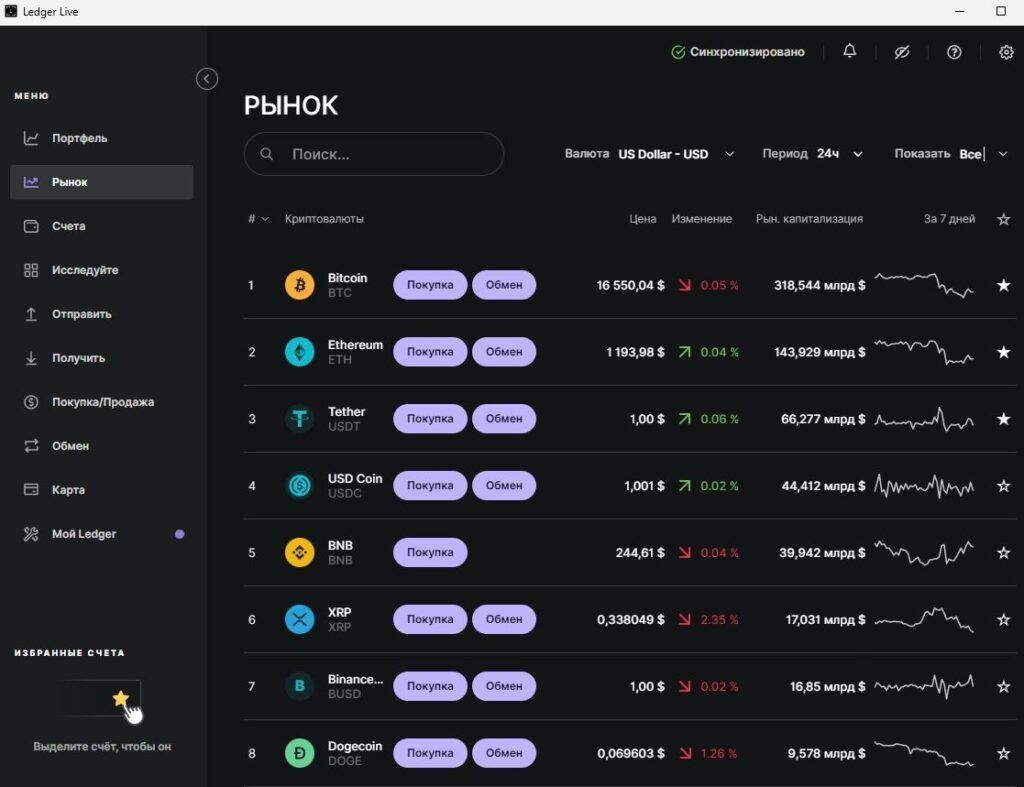Screen dimensions: 1024x787
Task: Click inside the Поиск search field
Action: pos(373,154)
